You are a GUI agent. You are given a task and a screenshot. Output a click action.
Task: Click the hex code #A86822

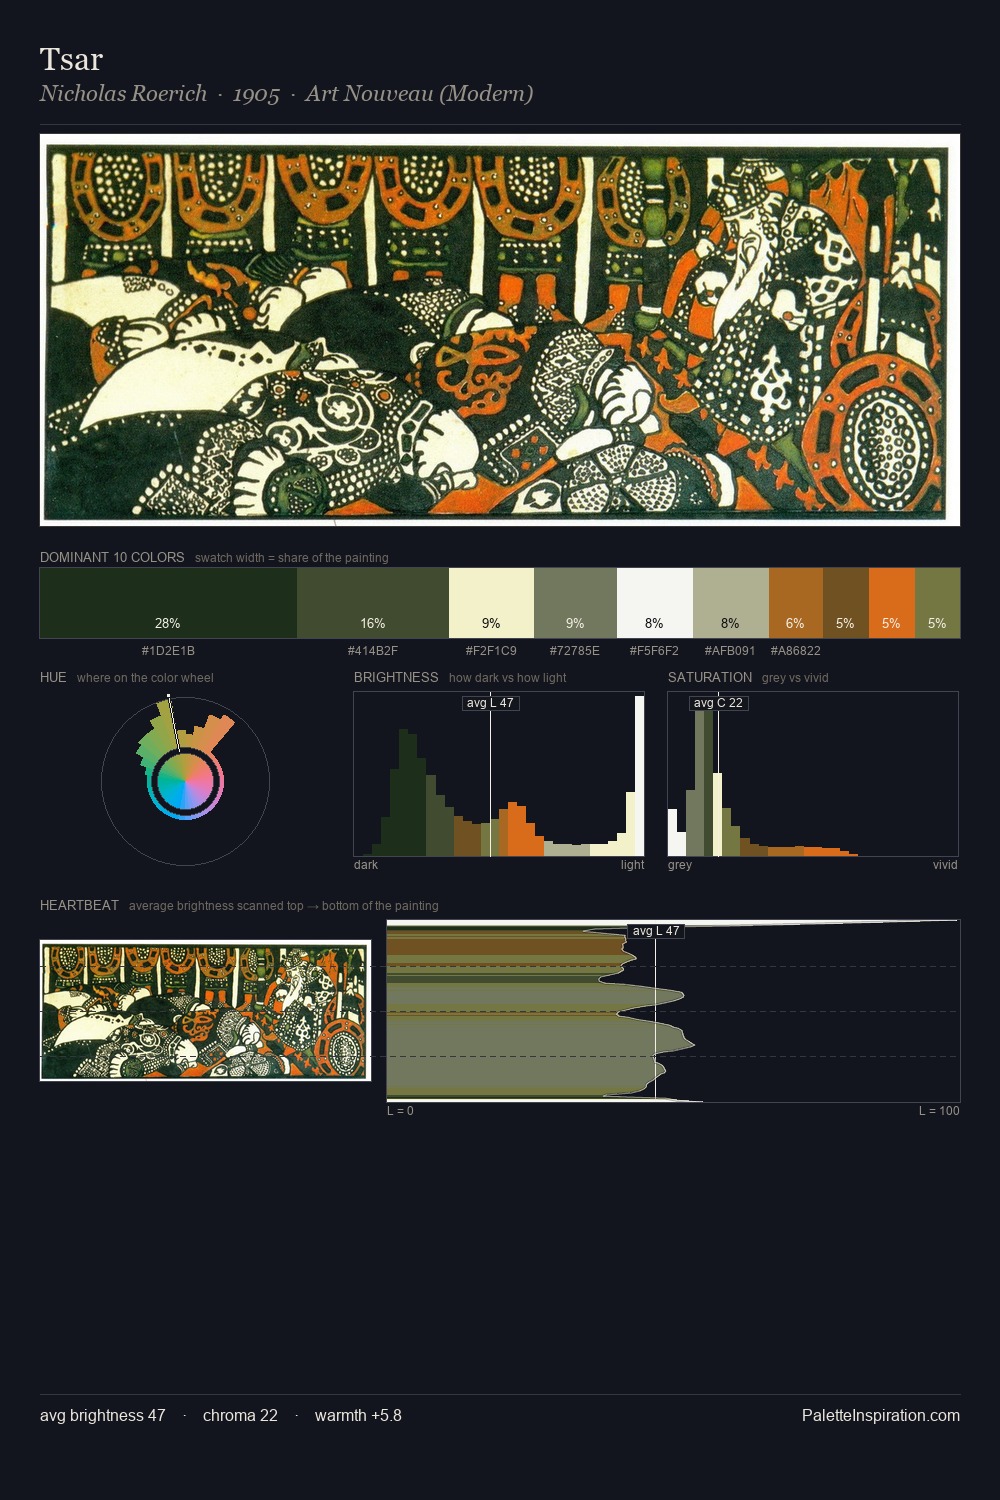796,651
